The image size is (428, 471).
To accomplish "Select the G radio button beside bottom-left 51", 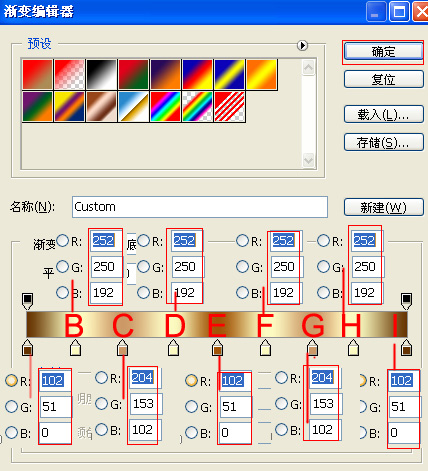I will [11, 406].
